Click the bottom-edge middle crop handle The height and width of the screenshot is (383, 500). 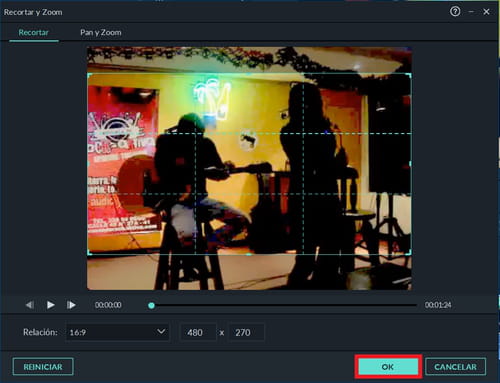(249, 254)
